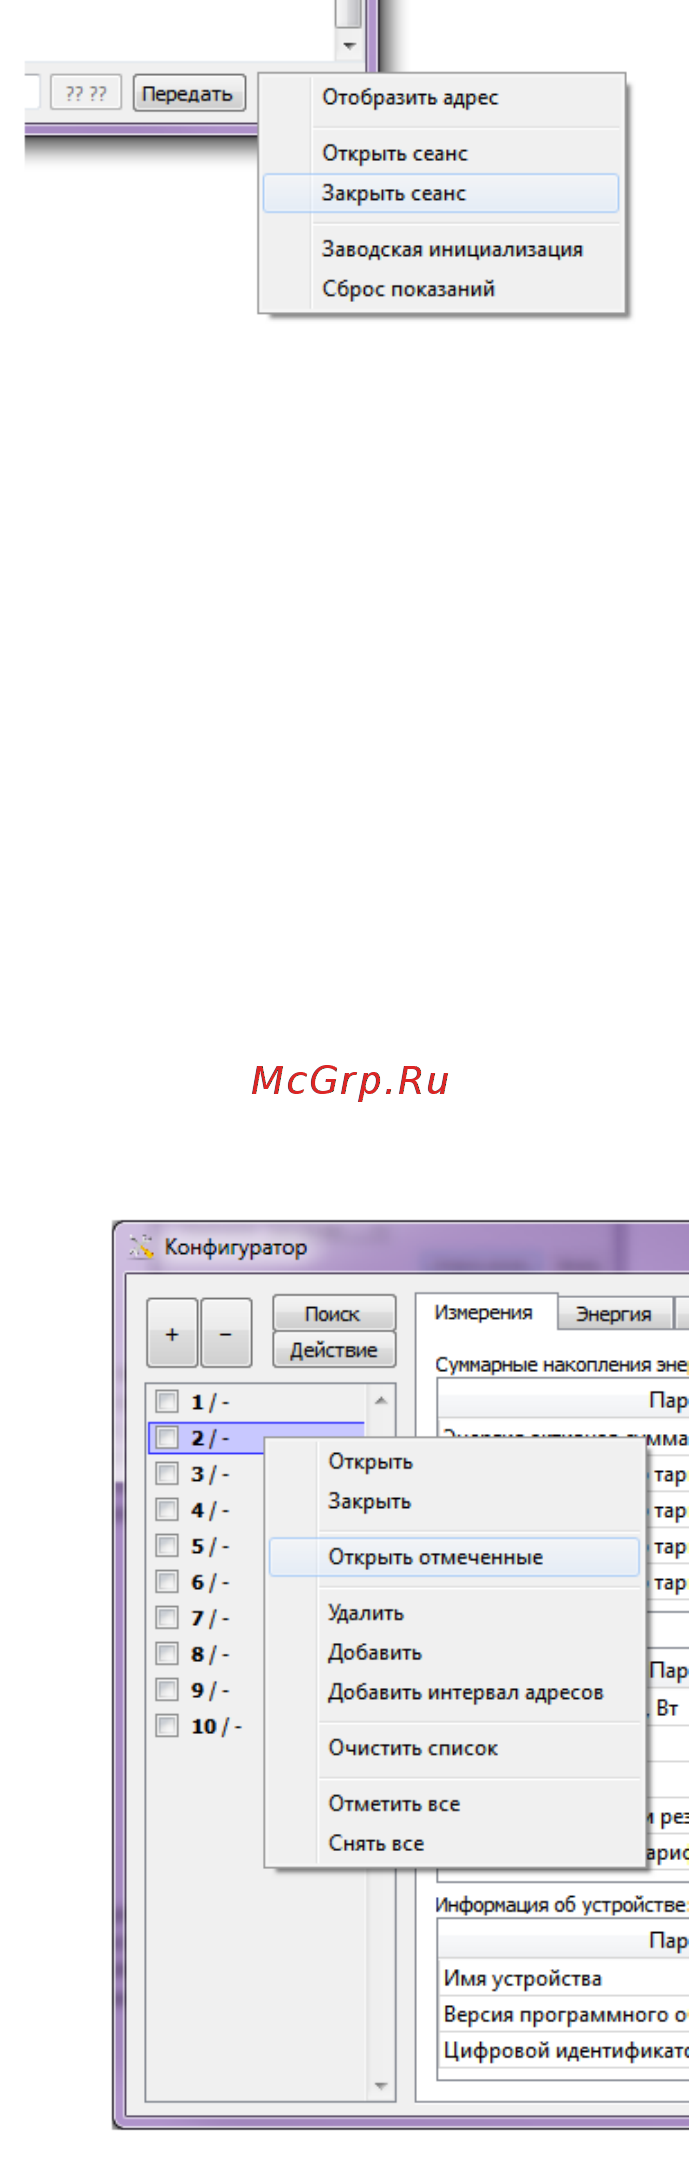Viewport: 689px width, 2159px height.
Task: Select Сброс показаний menu entry
Action: 408,289
